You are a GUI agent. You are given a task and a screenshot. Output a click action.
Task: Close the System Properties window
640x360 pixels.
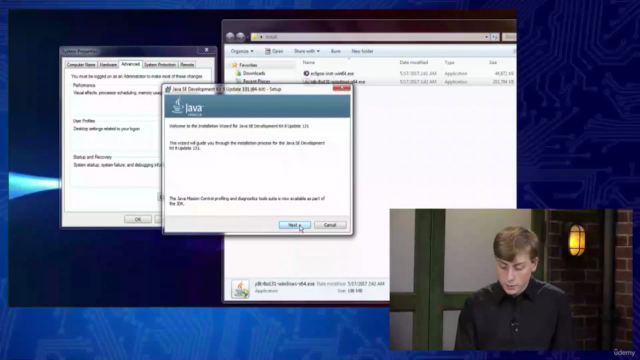(207, 50)
